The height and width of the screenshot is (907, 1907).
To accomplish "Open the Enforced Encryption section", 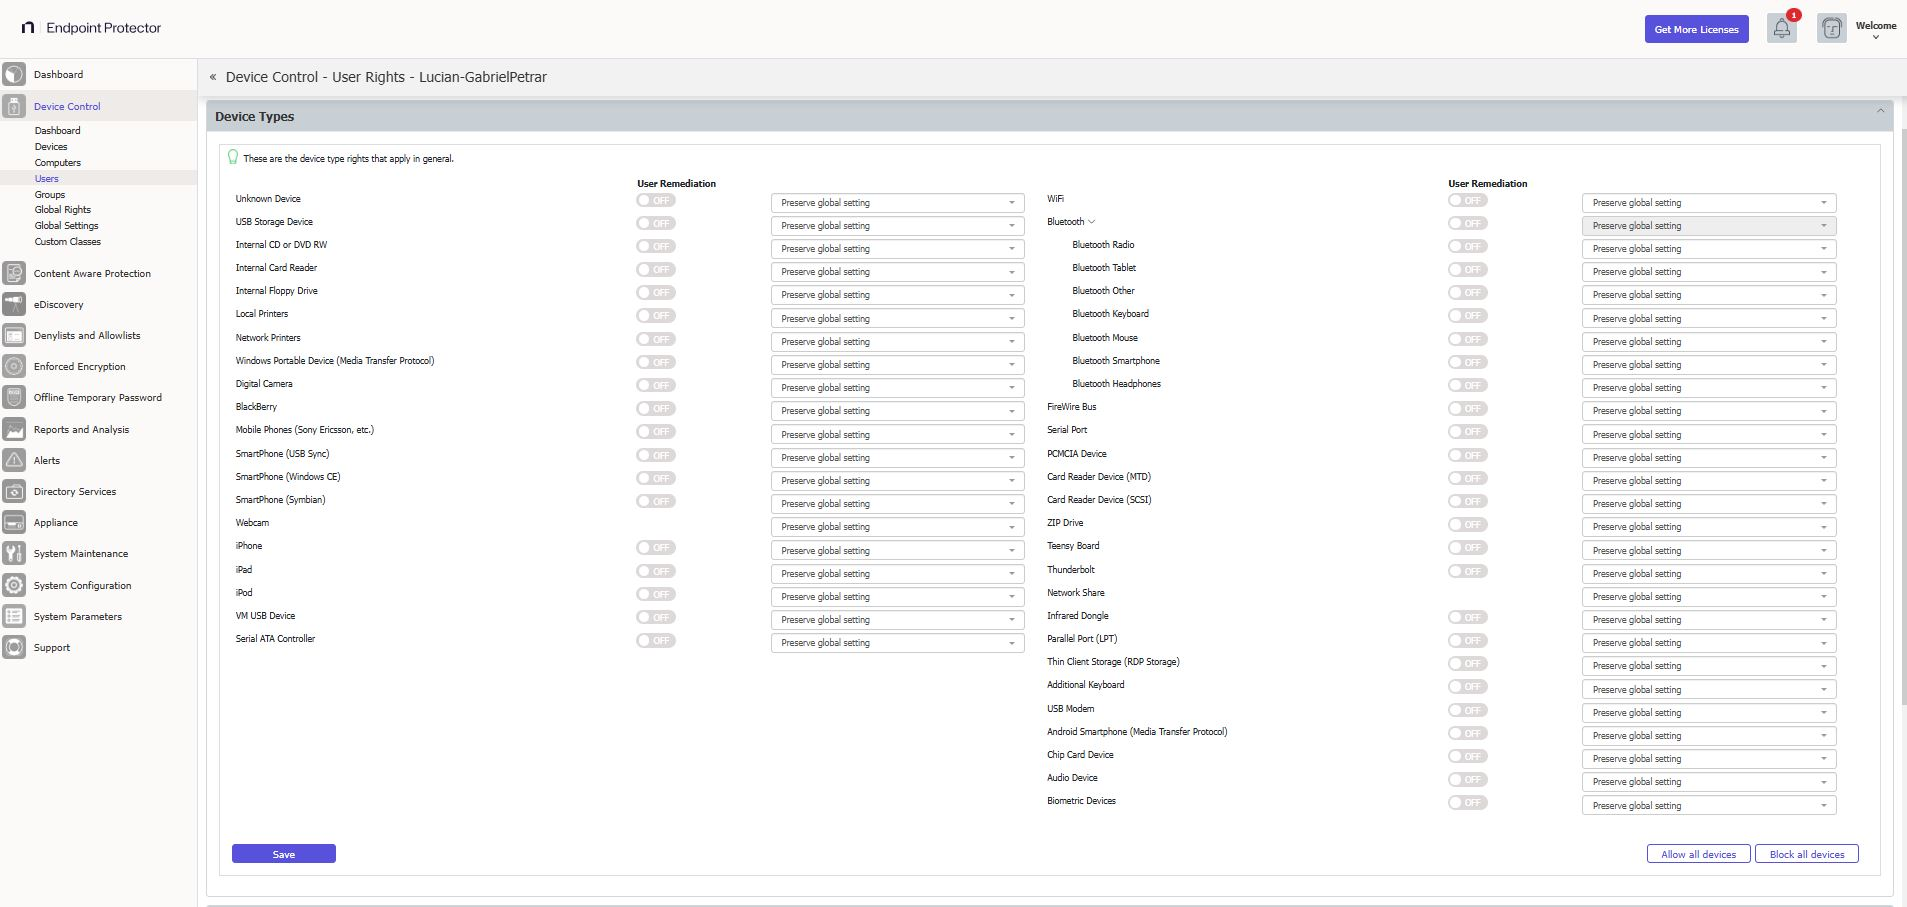I will click(79, 366).
